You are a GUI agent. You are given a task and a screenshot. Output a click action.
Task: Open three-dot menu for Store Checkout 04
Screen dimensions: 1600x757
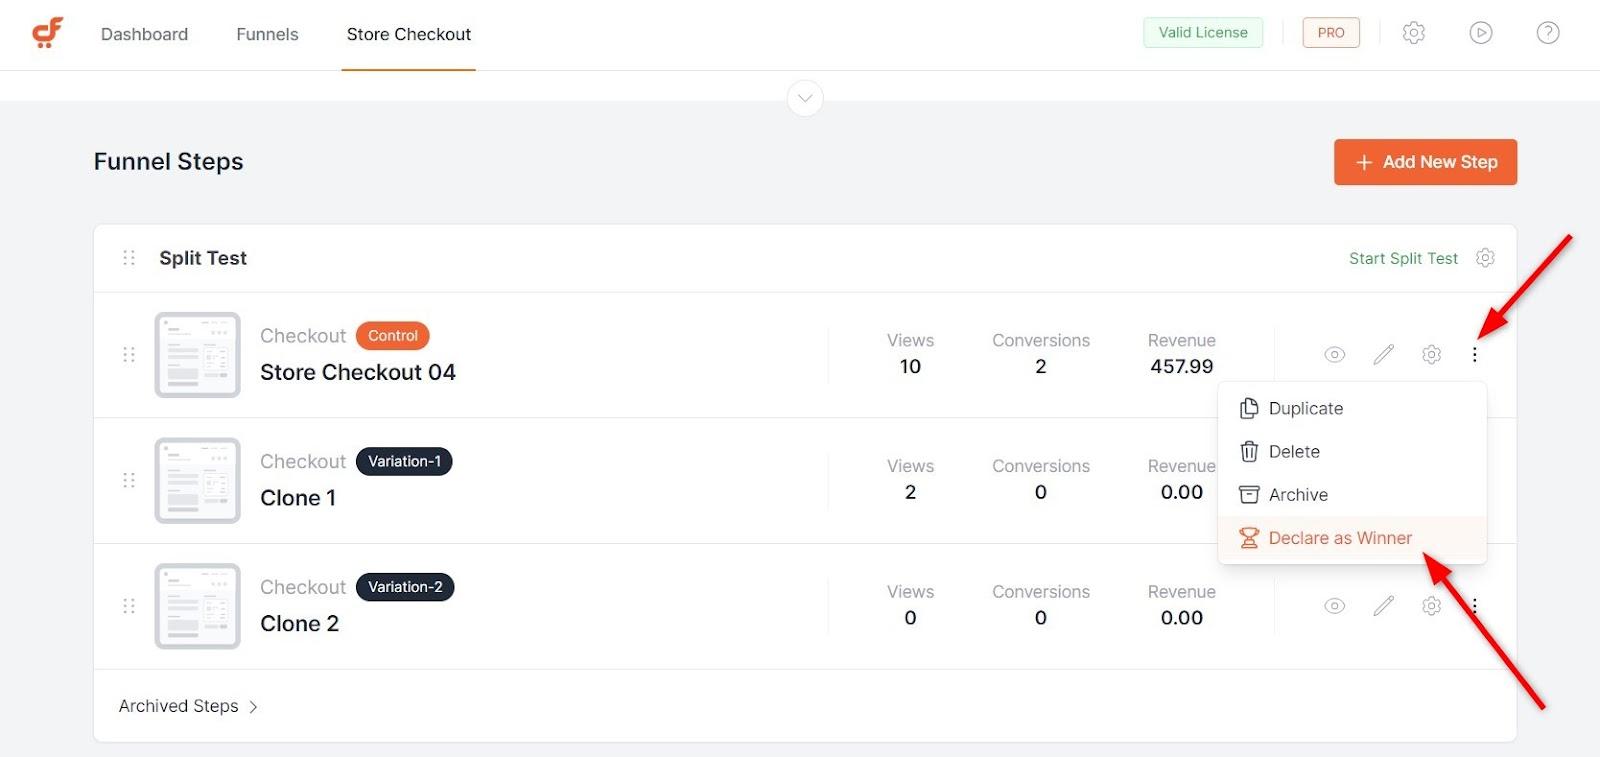click(x=1474, y=355)
